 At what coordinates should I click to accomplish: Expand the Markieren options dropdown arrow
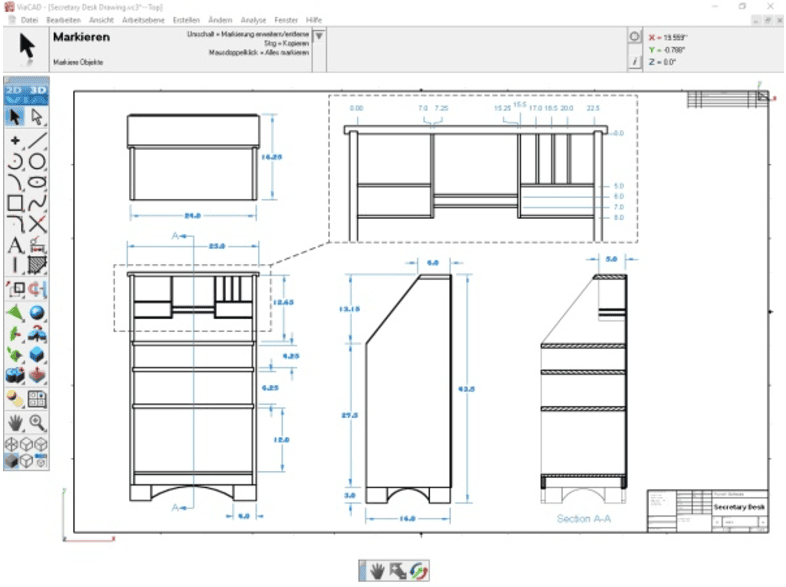319,37
